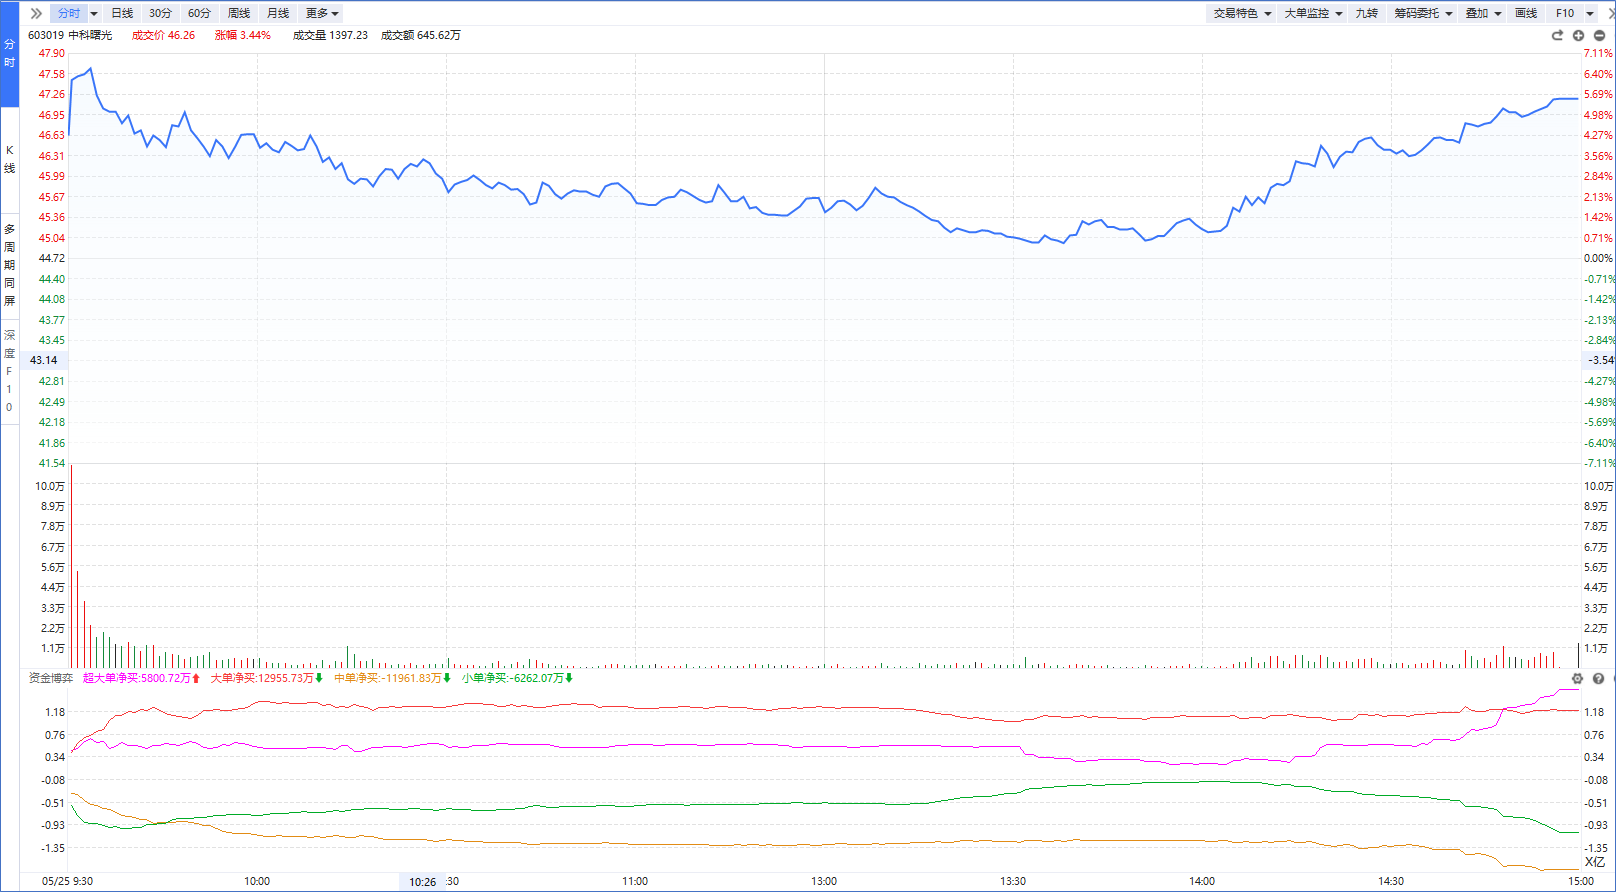Screen dimensions: 1616x892
Task: Expand the 更多 periods dropdown
Action: pyautogui.click(x=322, y=13)
